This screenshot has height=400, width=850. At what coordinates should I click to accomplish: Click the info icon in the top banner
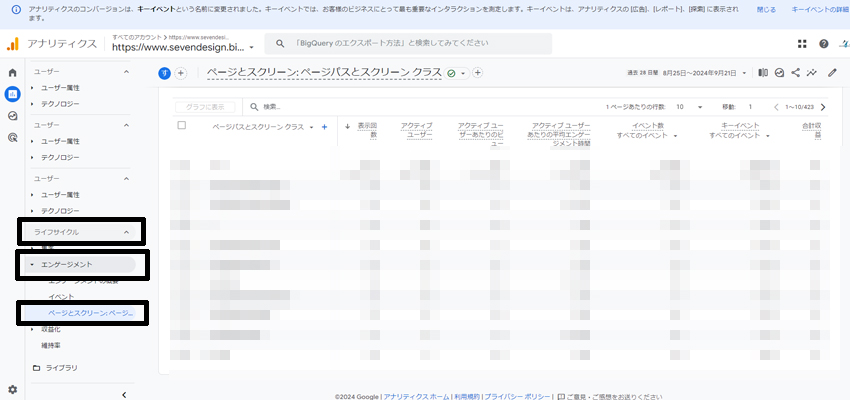pyautogui.click(x=17, y=10)
